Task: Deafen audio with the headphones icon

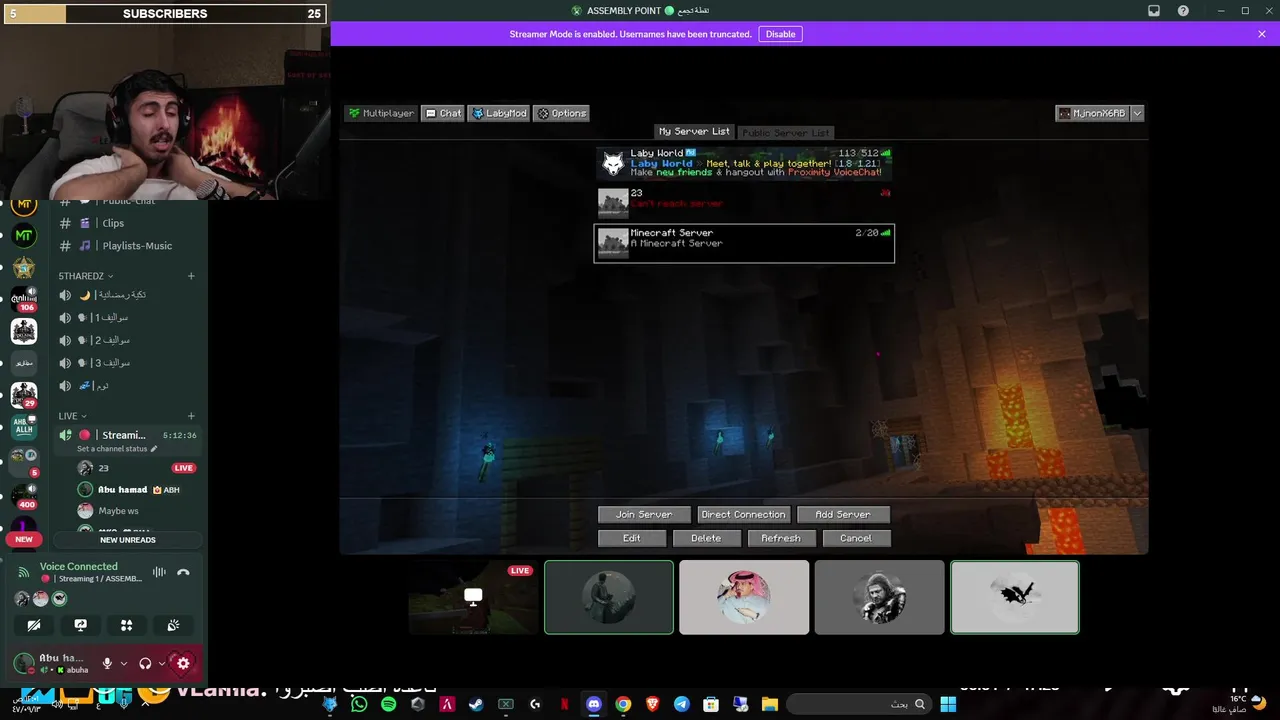Action: point(145,663)
